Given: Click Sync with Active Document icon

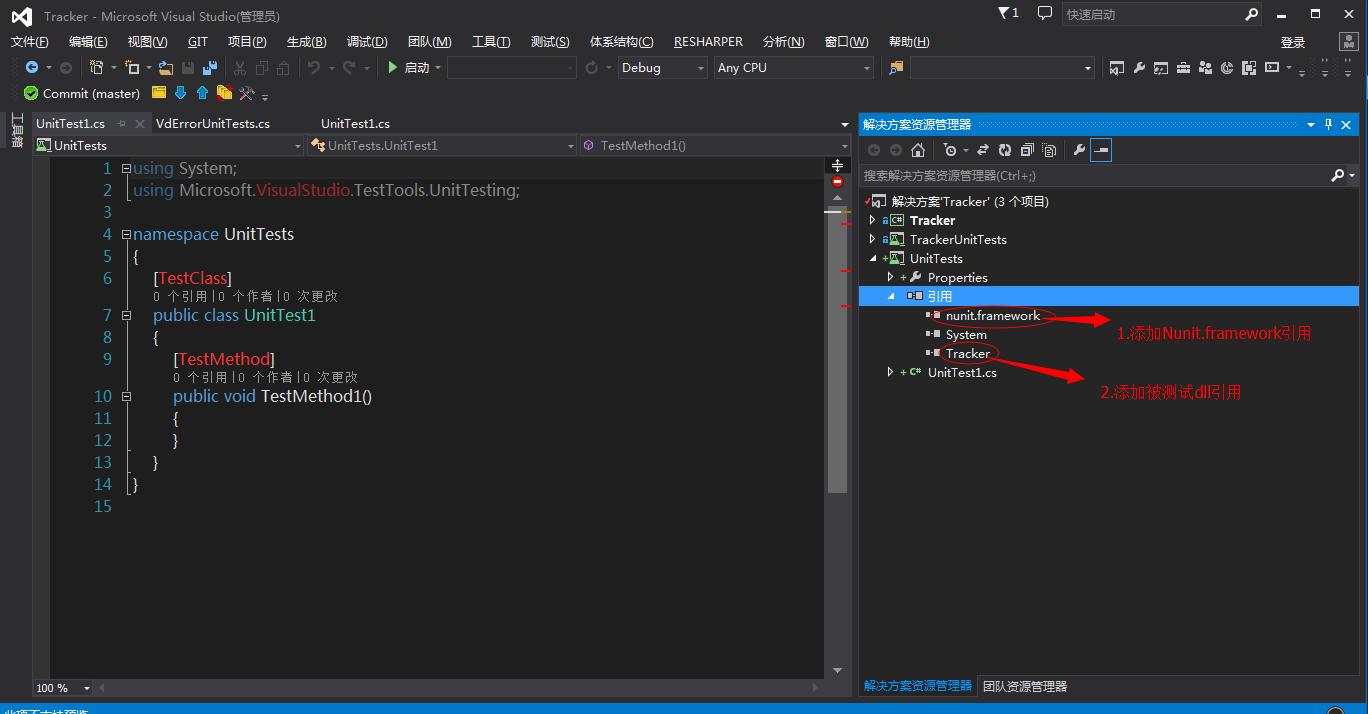Looking at the screenshot, I should pyautogui.click(x=983, y=150).
